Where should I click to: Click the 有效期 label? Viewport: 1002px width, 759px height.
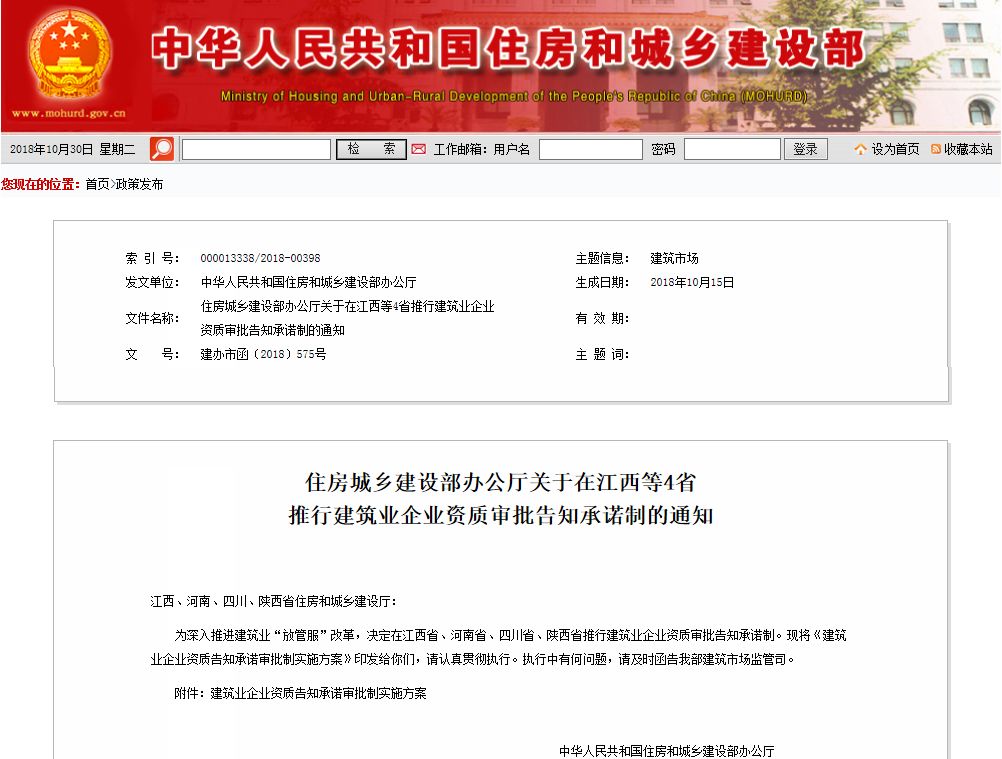pos(602,318)
